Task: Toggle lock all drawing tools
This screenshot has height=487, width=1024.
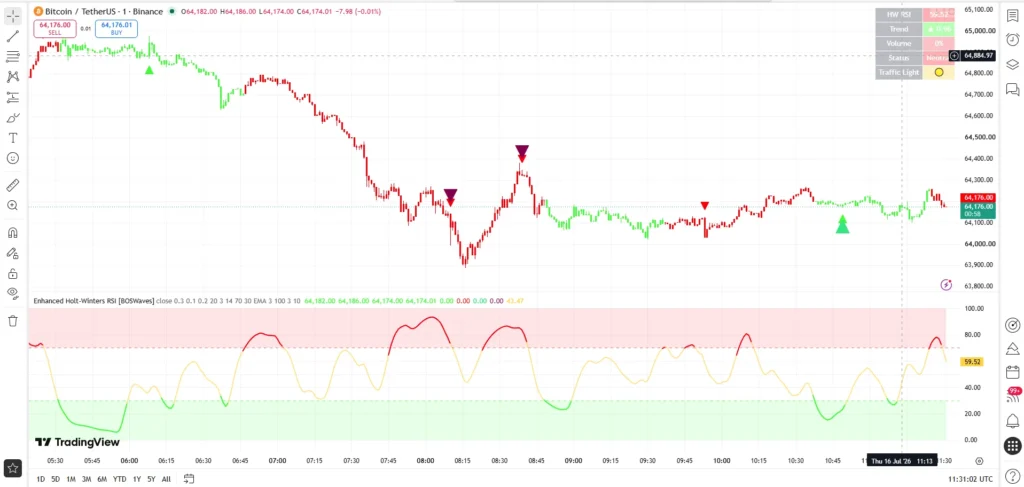Action: click(12, 274)
